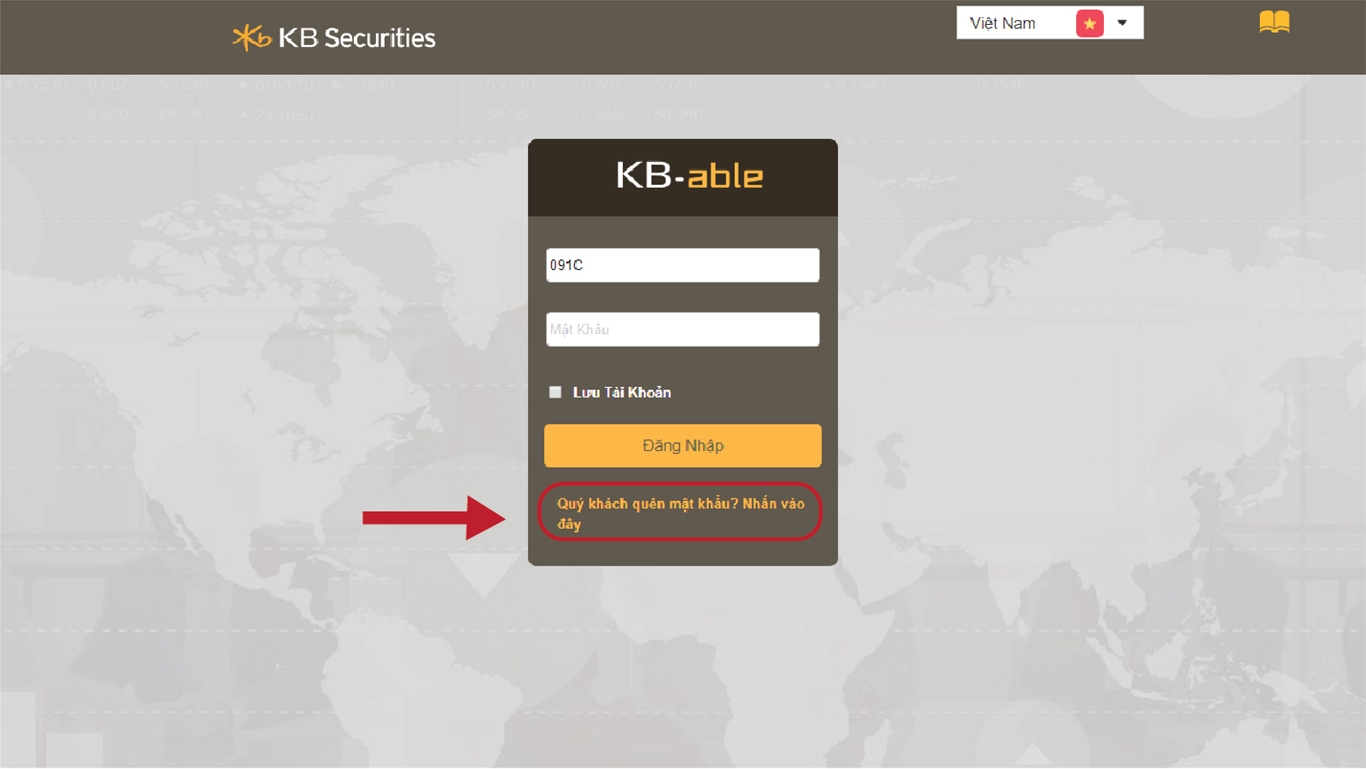Focus the account field containing 091C

tap(683, 265)
